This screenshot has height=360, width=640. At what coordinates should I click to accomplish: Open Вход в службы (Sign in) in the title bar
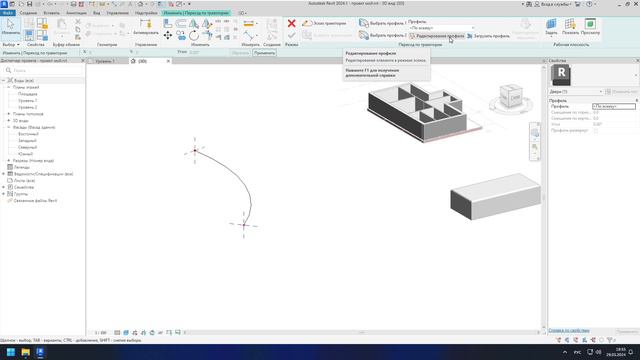coord(553,4)
